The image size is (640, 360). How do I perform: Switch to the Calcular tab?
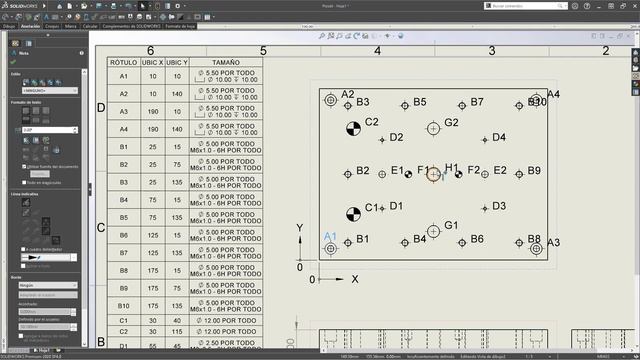pos(90,26)
